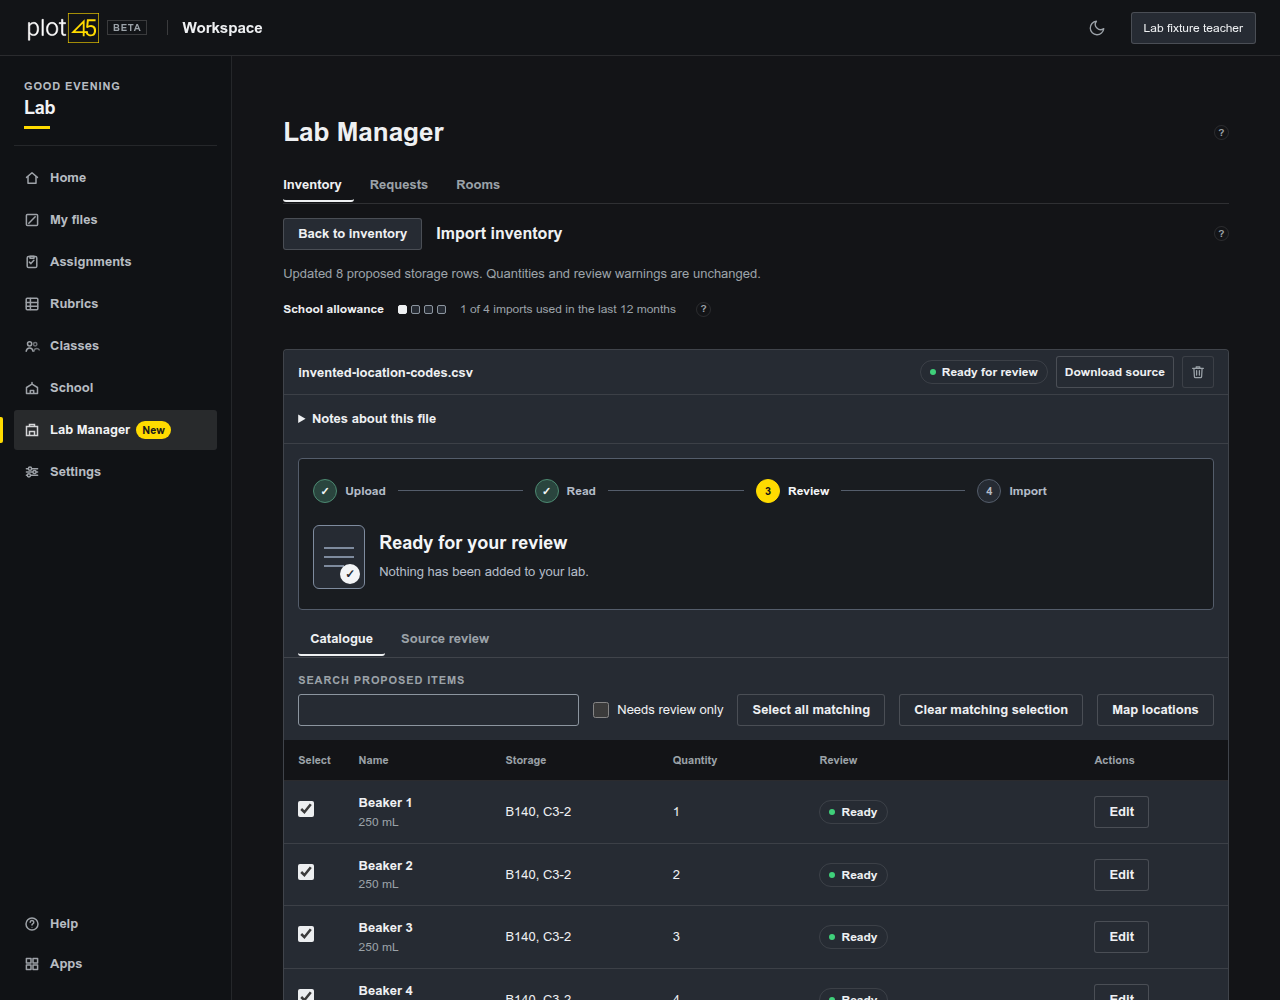This screenshot has height=1000, width=1280.
Task: Open help icon next to Import inventory
Action: tap(1221, 234)
